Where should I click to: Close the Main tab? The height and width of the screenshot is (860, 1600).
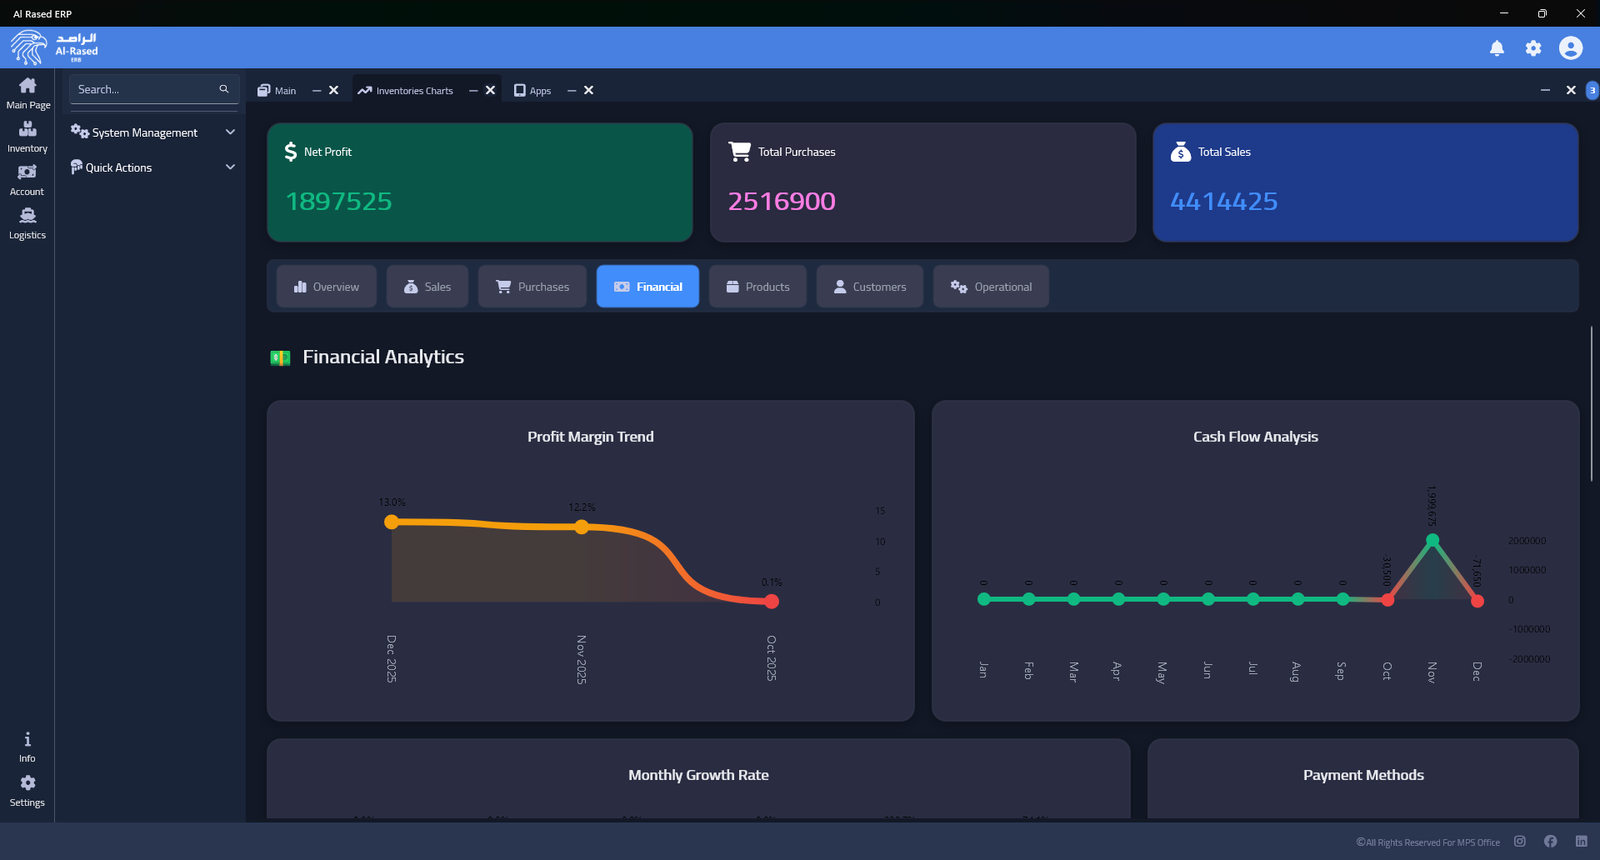coord(334,90)
